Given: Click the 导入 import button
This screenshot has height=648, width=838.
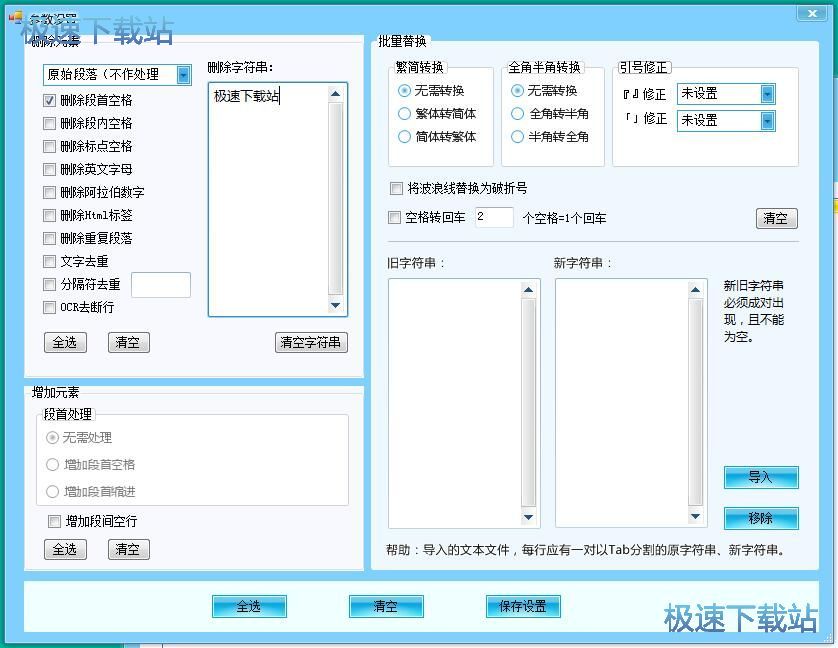Looking at the screenshot, I should pyautogui.click(x=761, y=477).
